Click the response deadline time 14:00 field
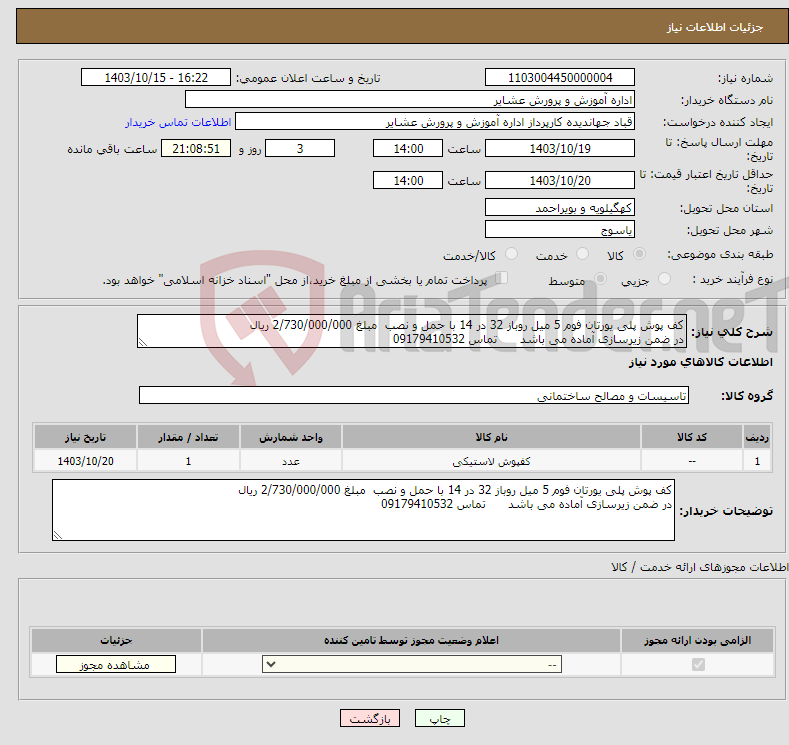 pos(408,148)
